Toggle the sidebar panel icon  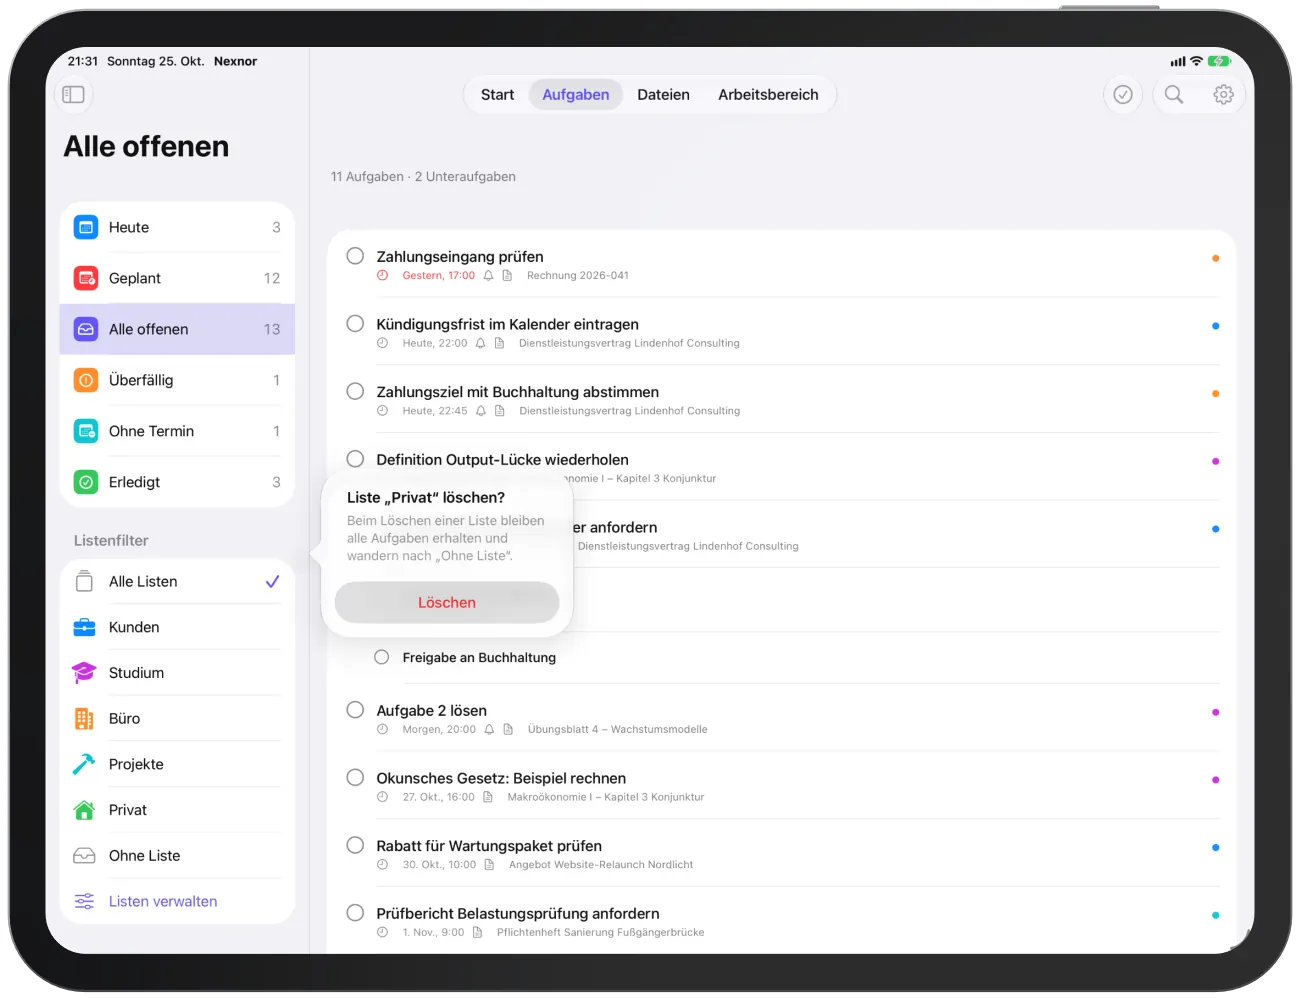(x=74, y=95)
